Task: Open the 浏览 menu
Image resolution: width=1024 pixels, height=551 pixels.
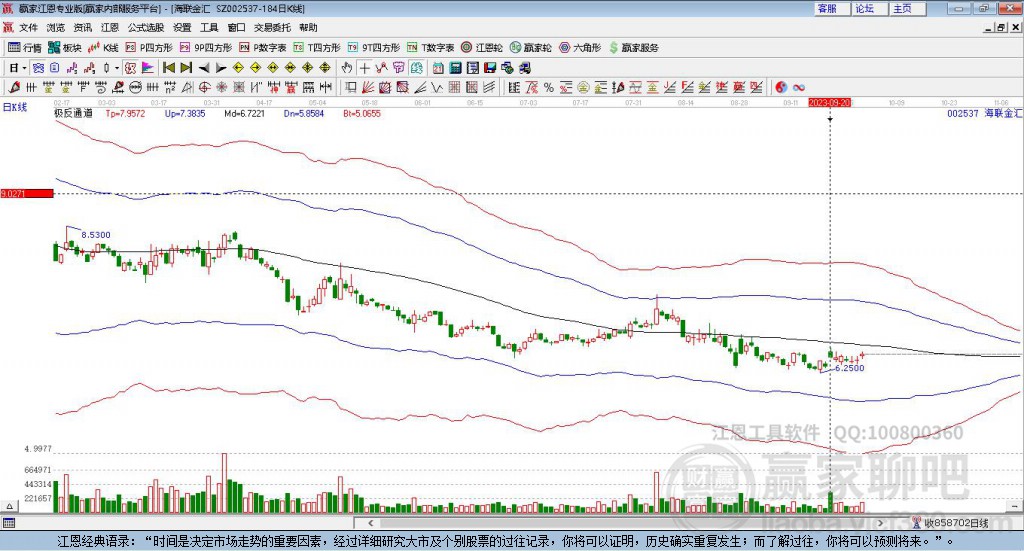Action: pyautogui.click(x=56, y=27)
